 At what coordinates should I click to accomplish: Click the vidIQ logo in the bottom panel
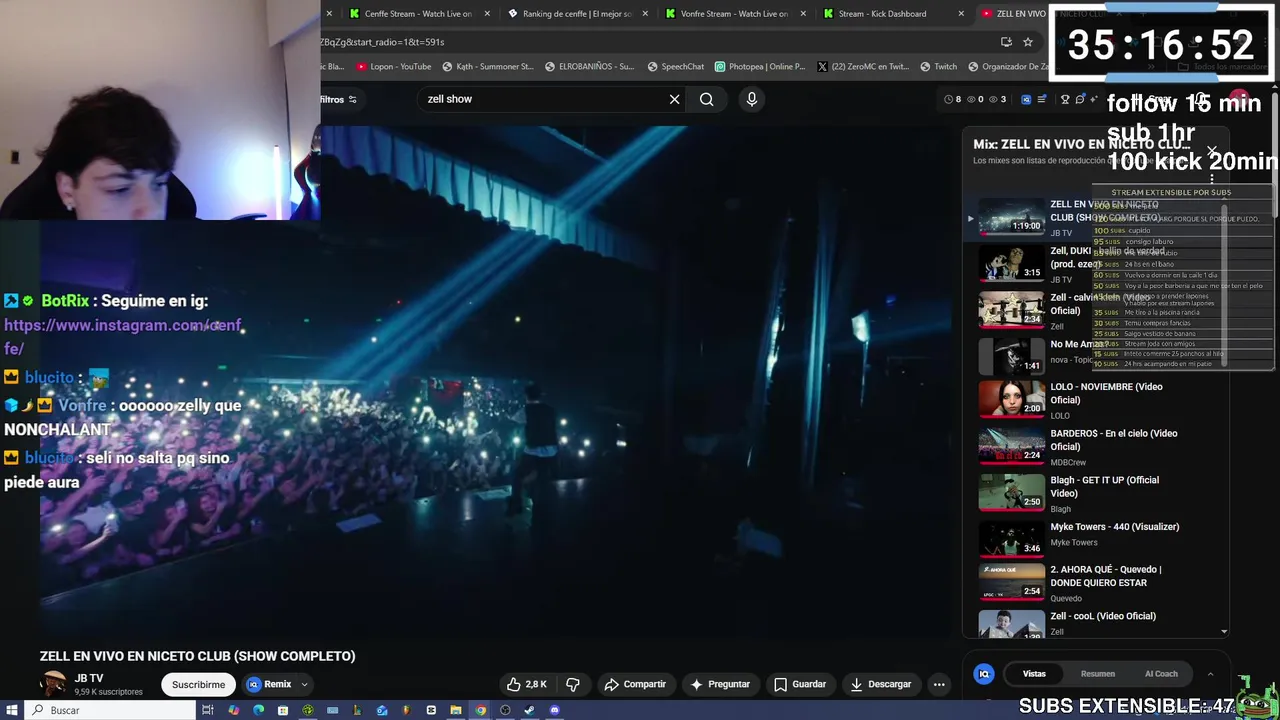click(985, 674)
